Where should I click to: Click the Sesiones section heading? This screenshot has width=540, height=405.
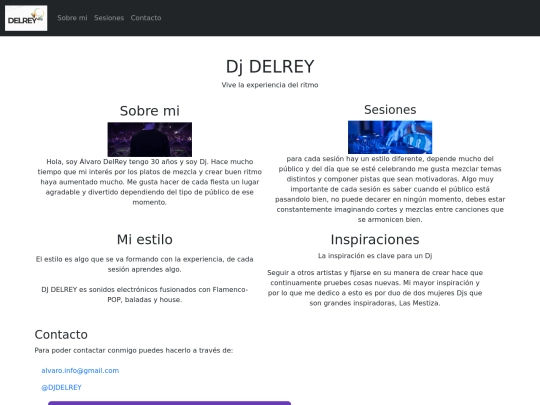coord(390,110)
